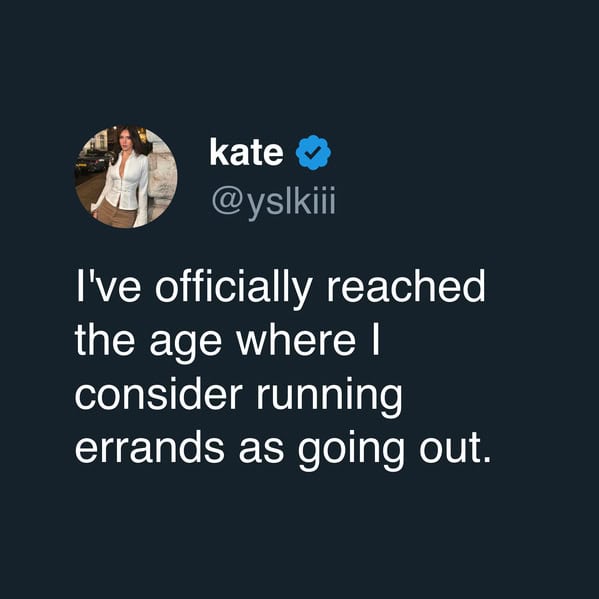
Task: Click the word "officially" in the tweet
Action: point(233,287)
